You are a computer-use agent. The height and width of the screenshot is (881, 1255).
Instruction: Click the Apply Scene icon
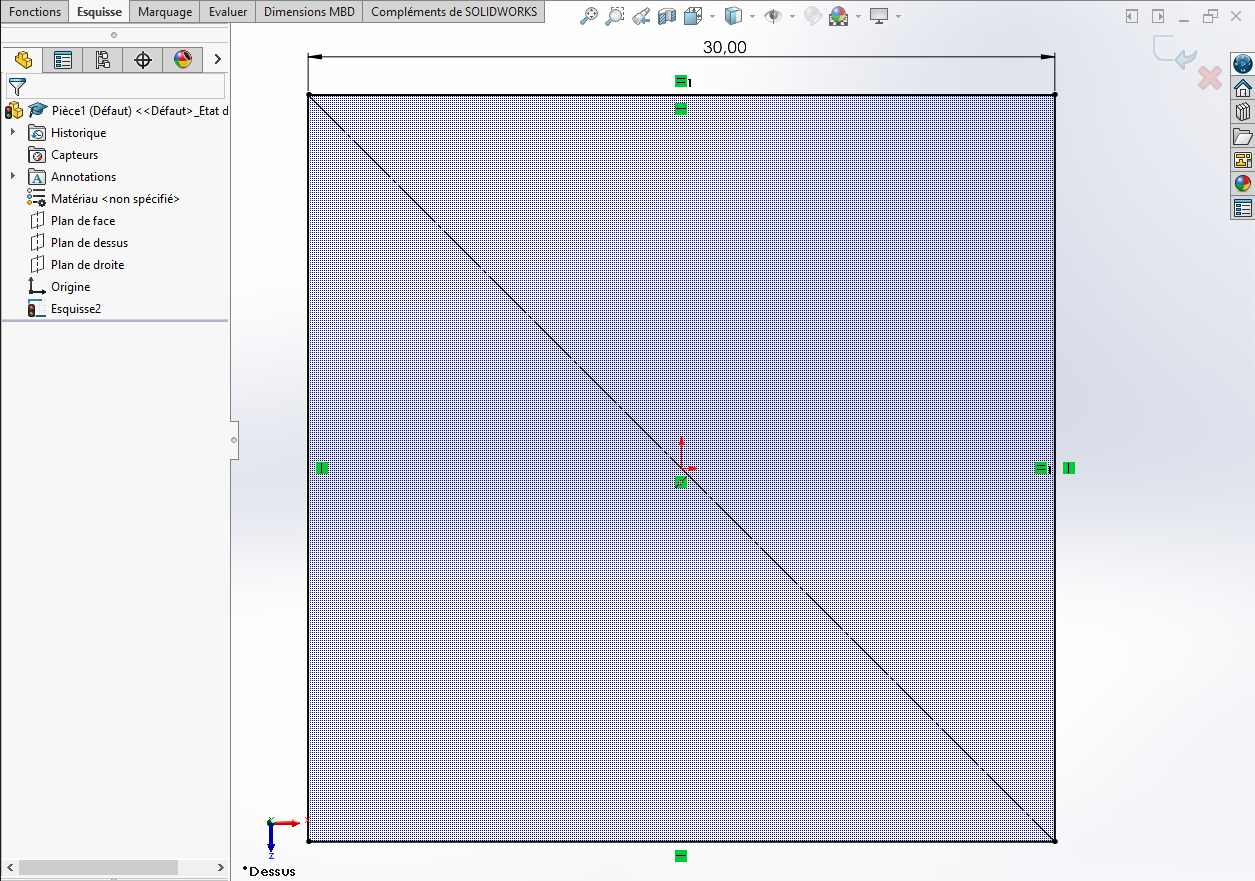838,16
